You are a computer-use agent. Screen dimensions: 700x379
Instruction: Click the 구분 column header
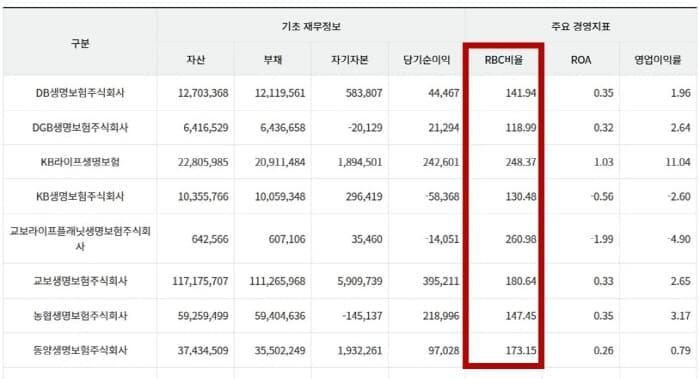(x=80, y=43)
